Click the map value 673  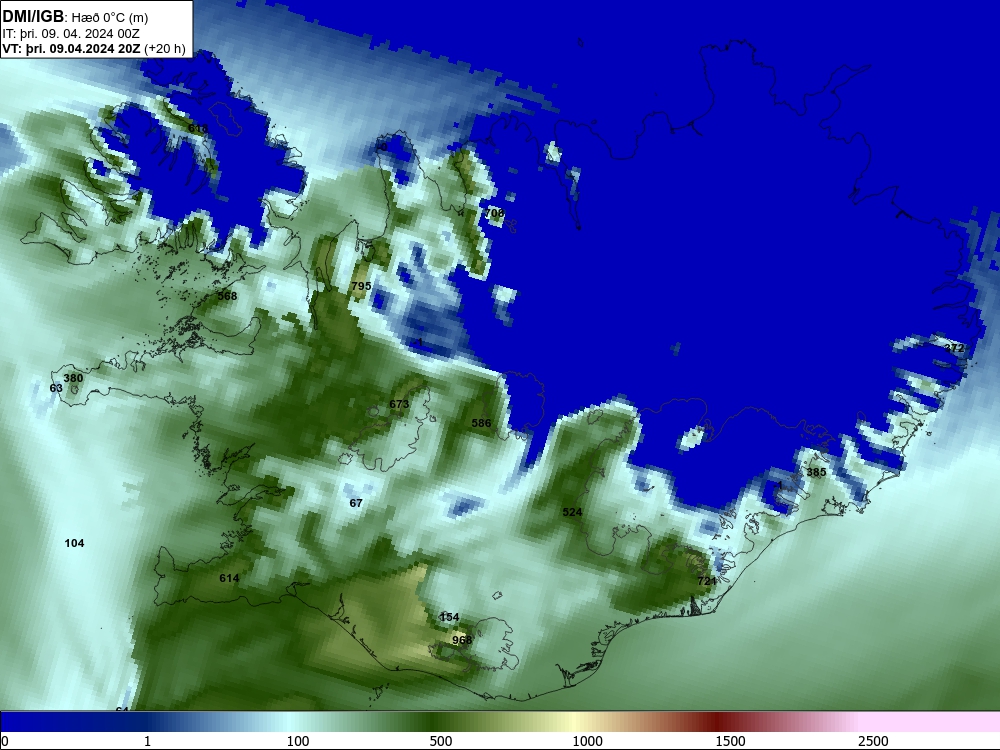[x=399, y=404]
